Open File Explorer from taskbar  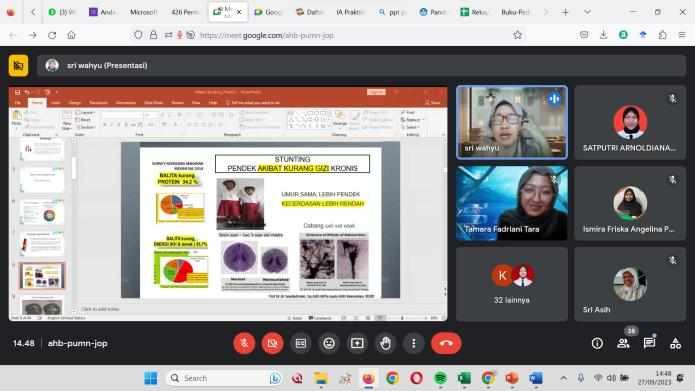coord(321,378)
